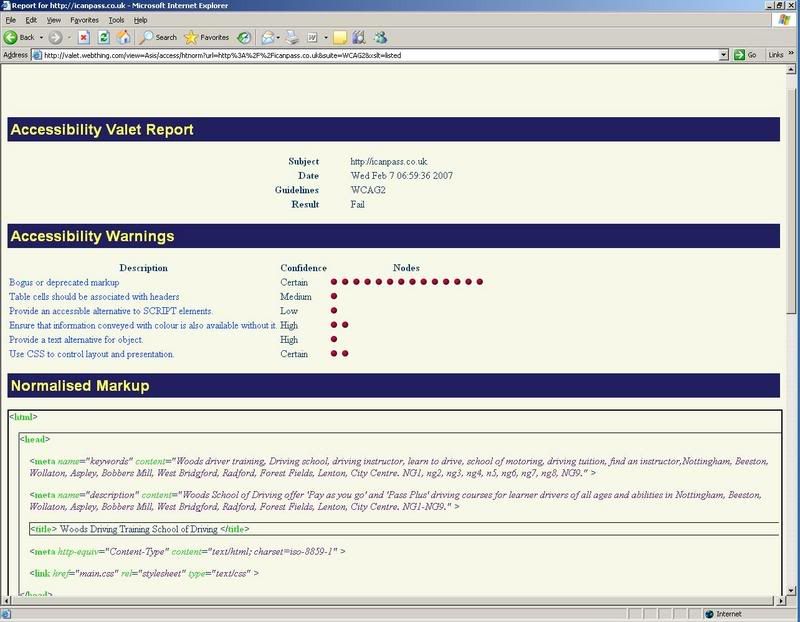Open the Back history dropdown arrow
The height and width of the screenshot is (622, 800).
point(41,37)
